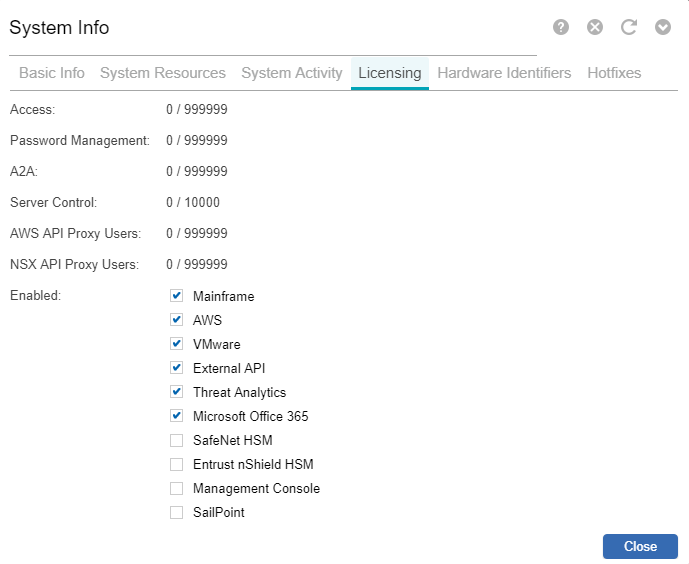689x564 pixels.
Task: Uncheck the Mainframe checkbox
Action: click(177, 296)
